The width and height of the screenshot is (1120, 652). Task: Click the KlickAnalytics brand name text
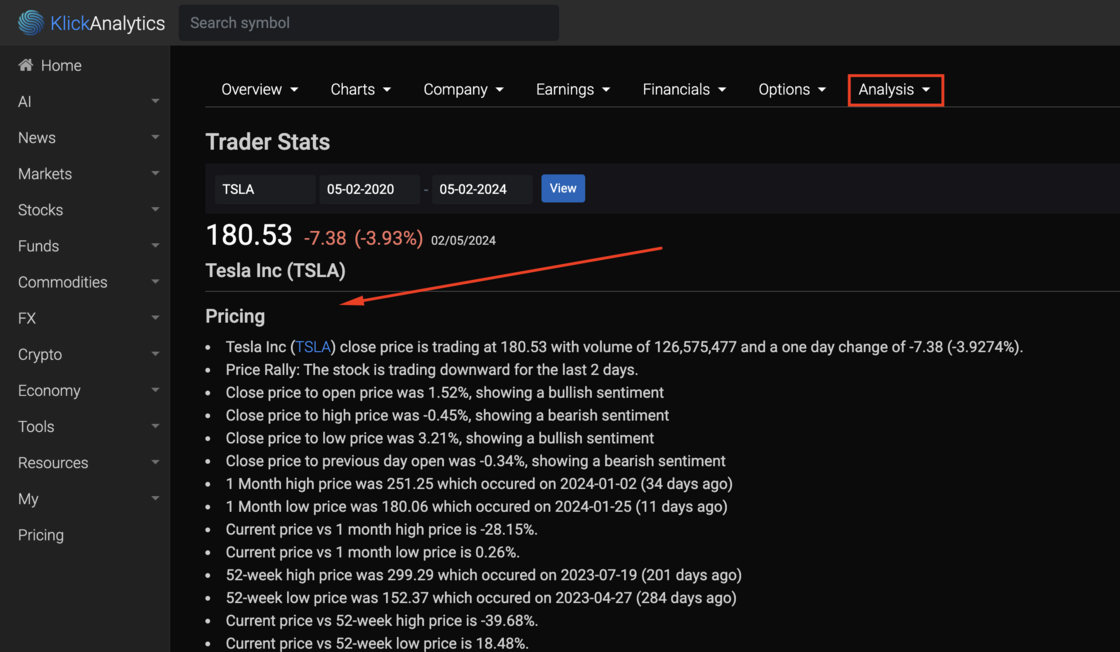pos(107,24)
